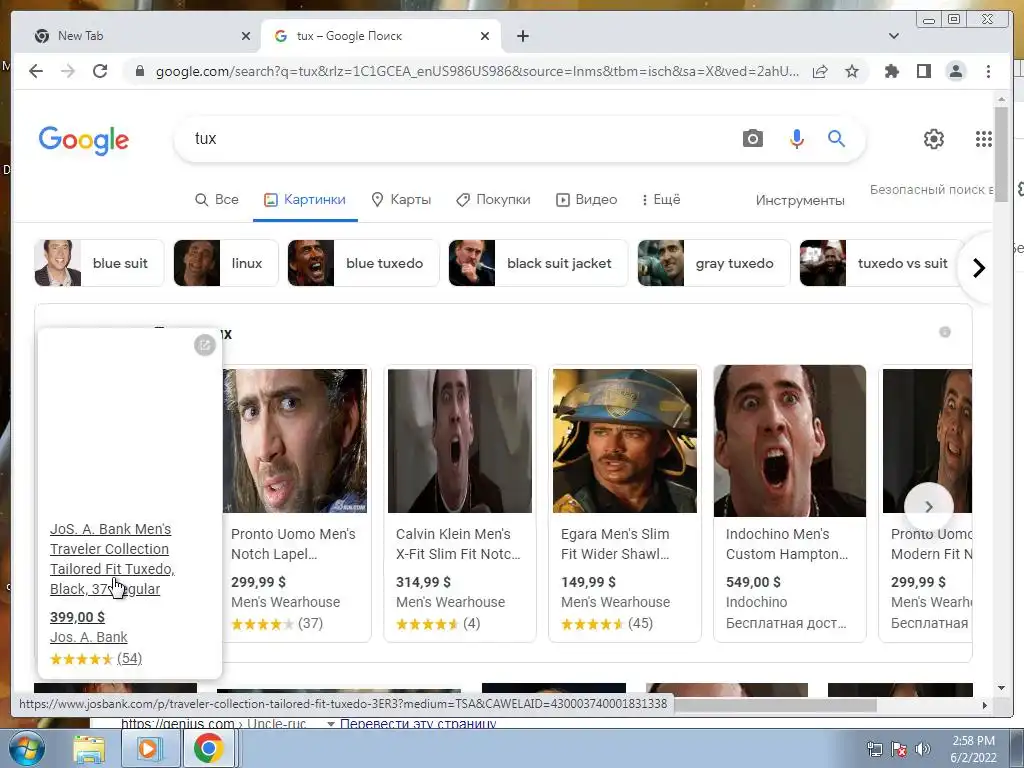1024x768 pixels.
Task: Click the vertical scrollbar down arrow
Action: tap(1001, 688)
